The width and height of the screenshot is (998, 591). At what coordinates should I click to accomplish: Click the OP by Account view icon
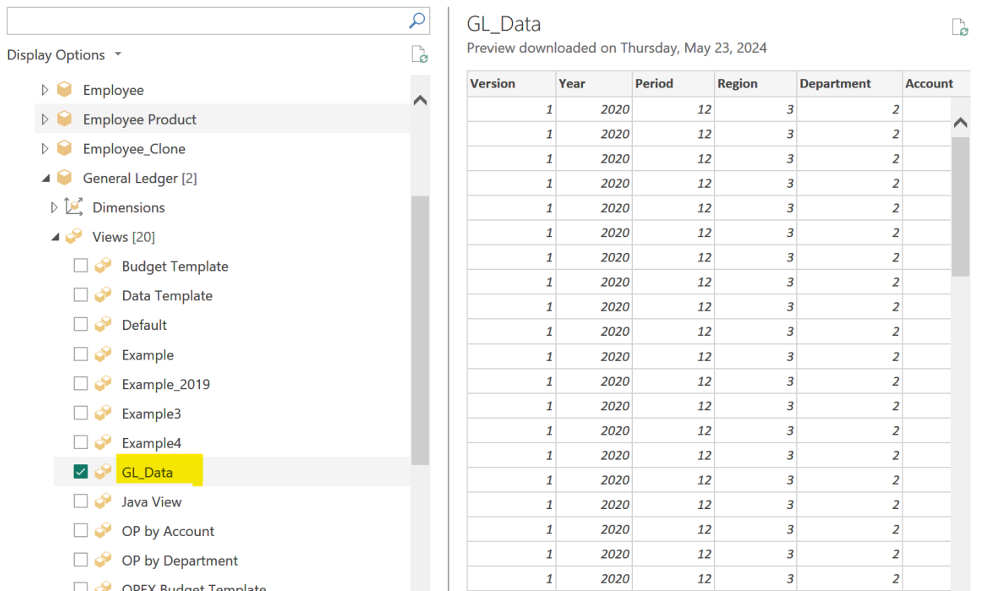(x=103, y=531)
